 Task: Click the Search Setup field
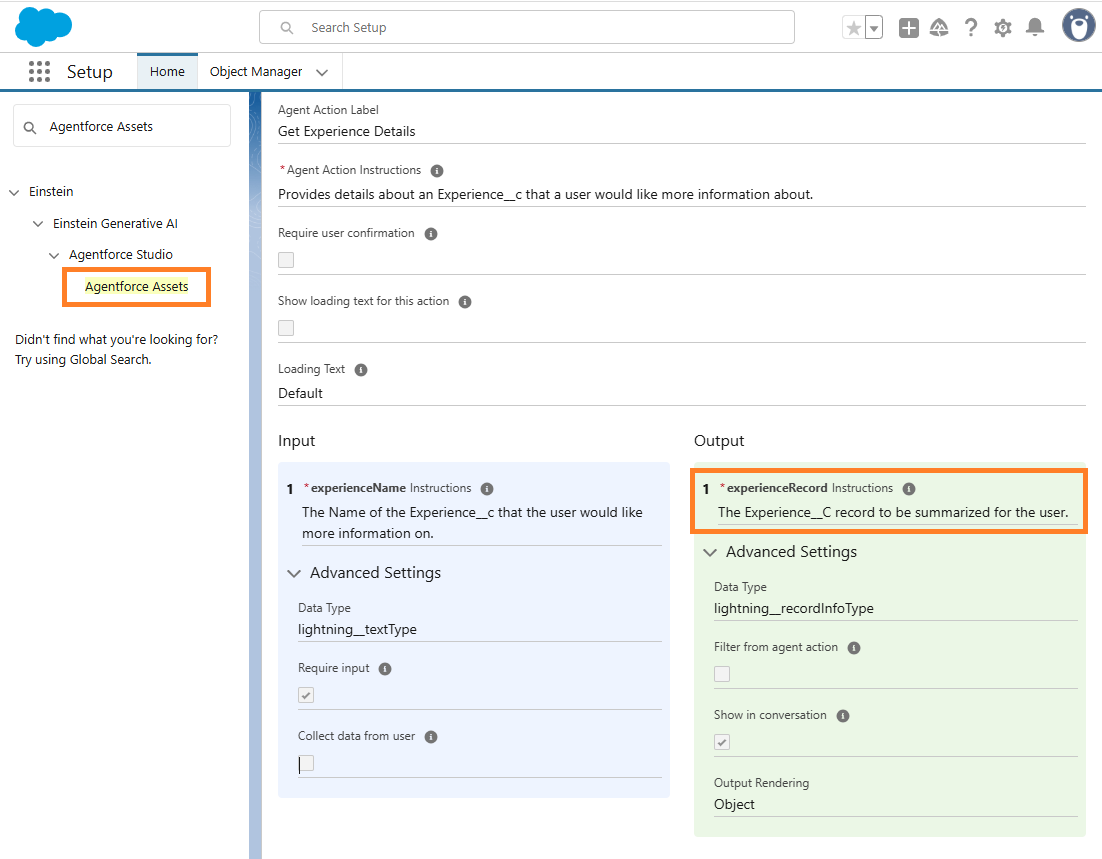pos(527,27)
